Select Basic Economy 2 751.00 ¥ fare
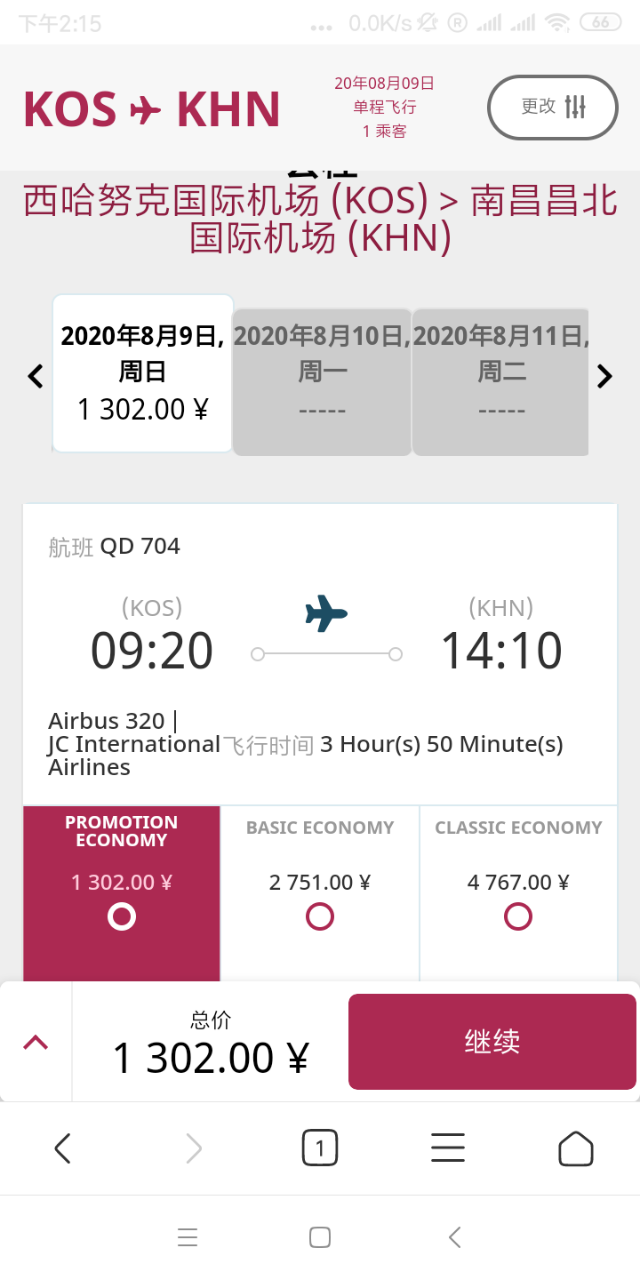 point(320,893)
